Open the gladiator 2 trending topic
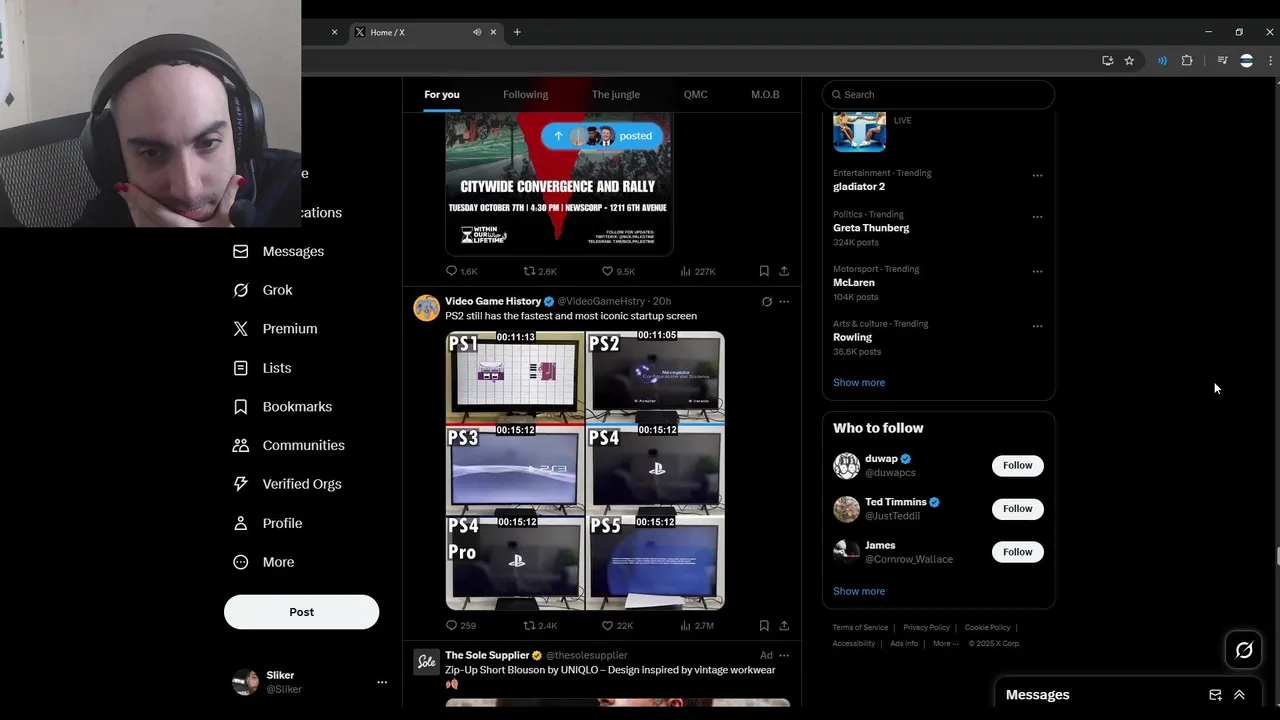 (x=859, y=187)
